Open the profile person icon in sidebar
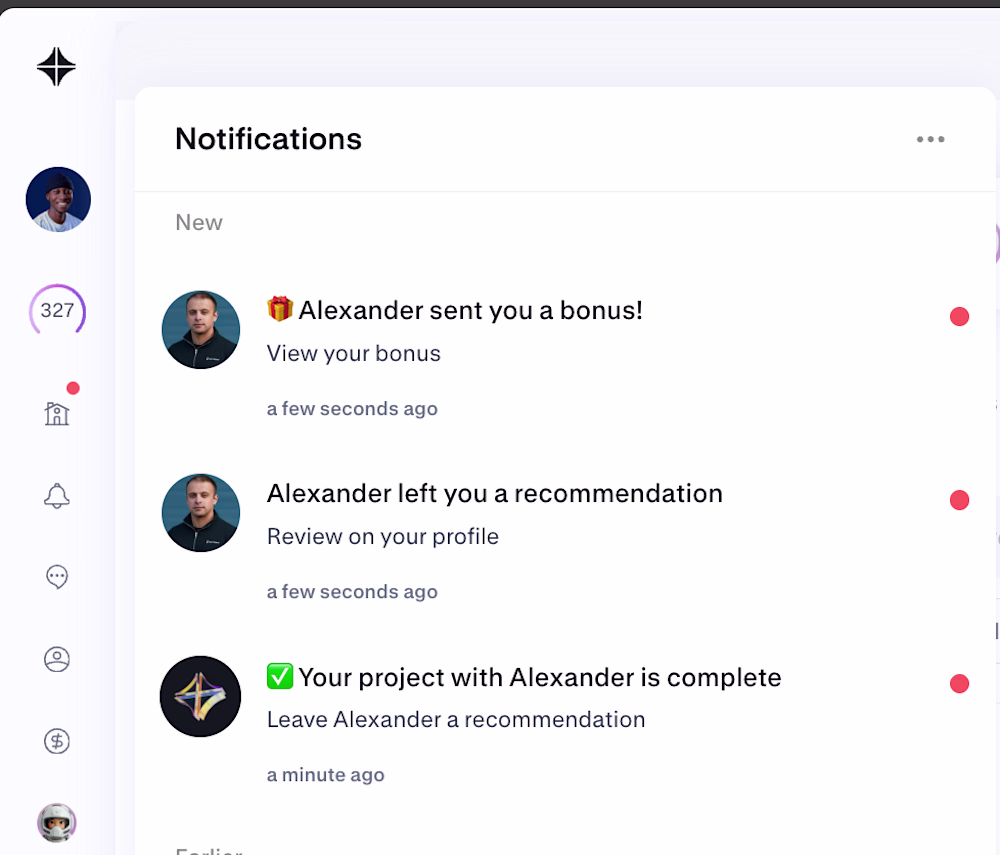The image size is (1000, 855). tap(57, 659)
